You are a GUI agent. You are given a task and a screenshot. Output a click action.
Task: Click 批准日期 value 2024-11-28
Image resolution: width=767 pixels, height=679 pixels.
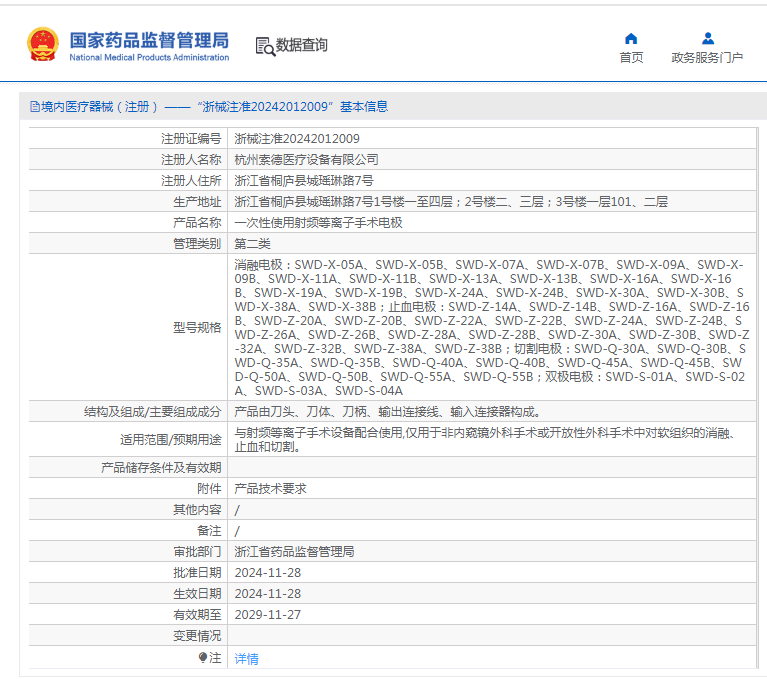click(268, 573)
